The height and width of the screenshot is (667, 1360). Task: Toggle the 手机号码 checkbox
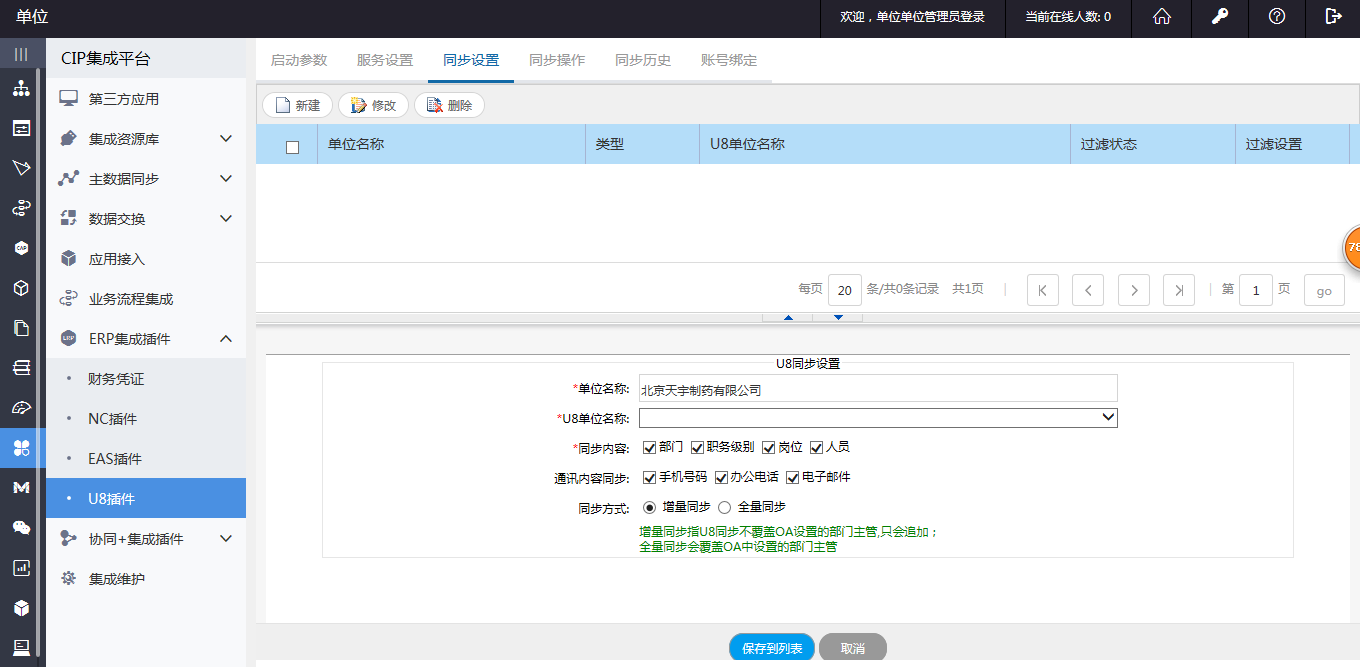pyautogui.click(x=650, y=478)
